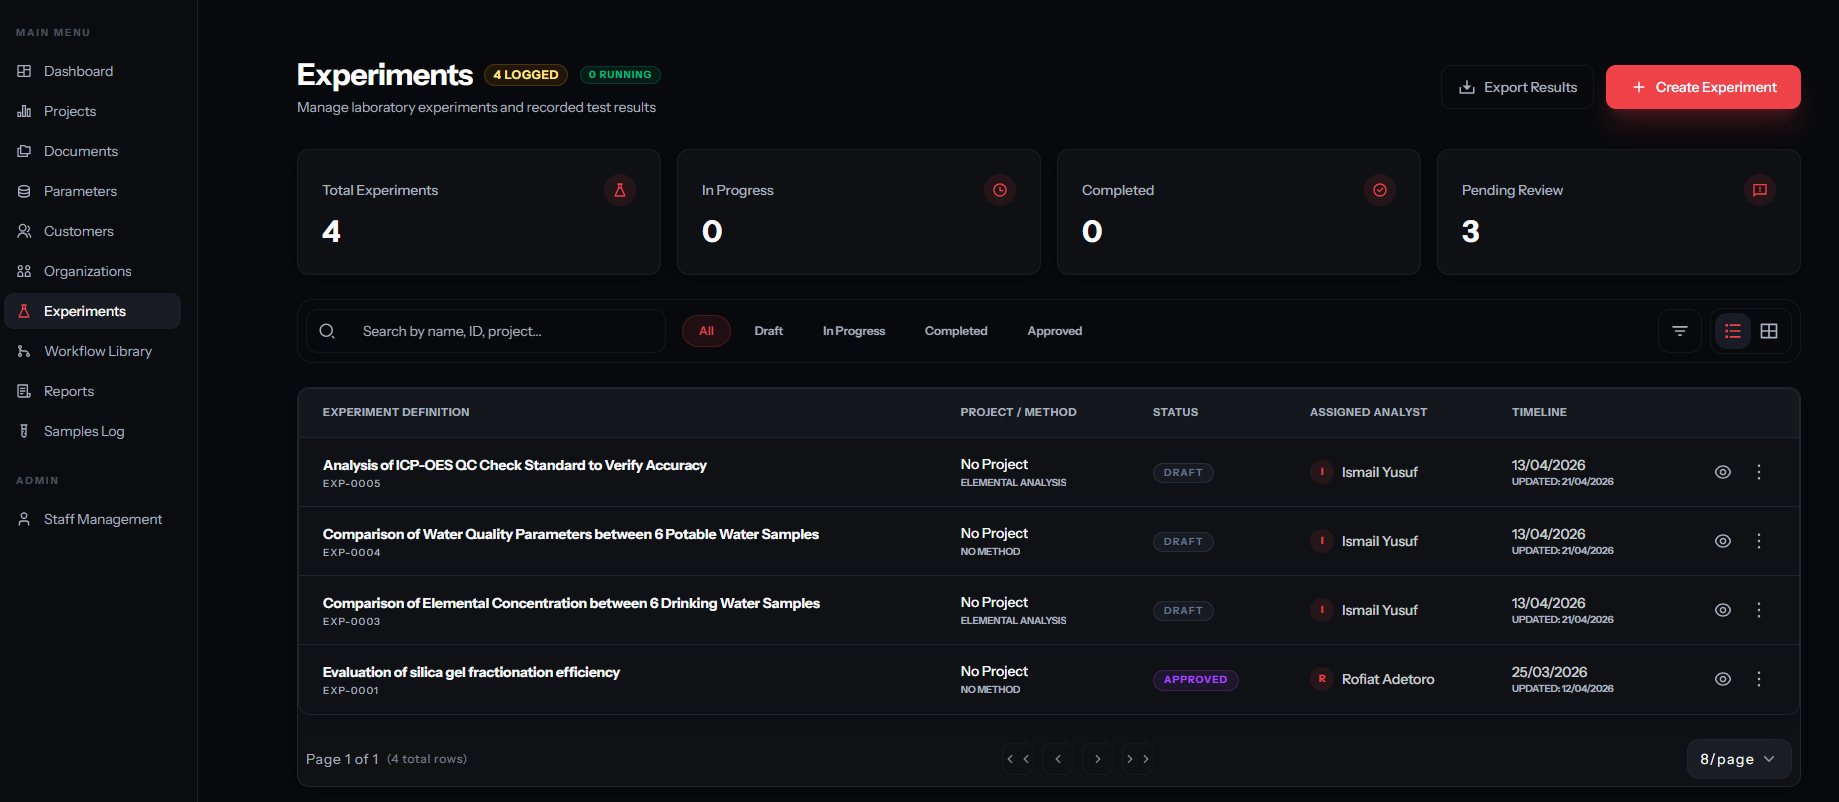Jump to first page of results

(x=1018, y=759)
